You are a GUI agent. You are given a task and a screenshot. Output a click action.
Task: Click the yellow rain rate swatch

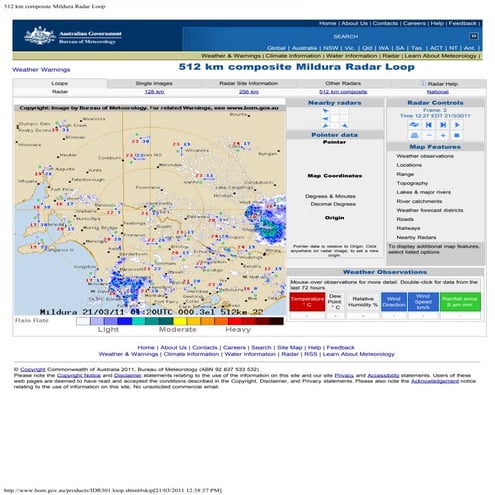(180, 321)
